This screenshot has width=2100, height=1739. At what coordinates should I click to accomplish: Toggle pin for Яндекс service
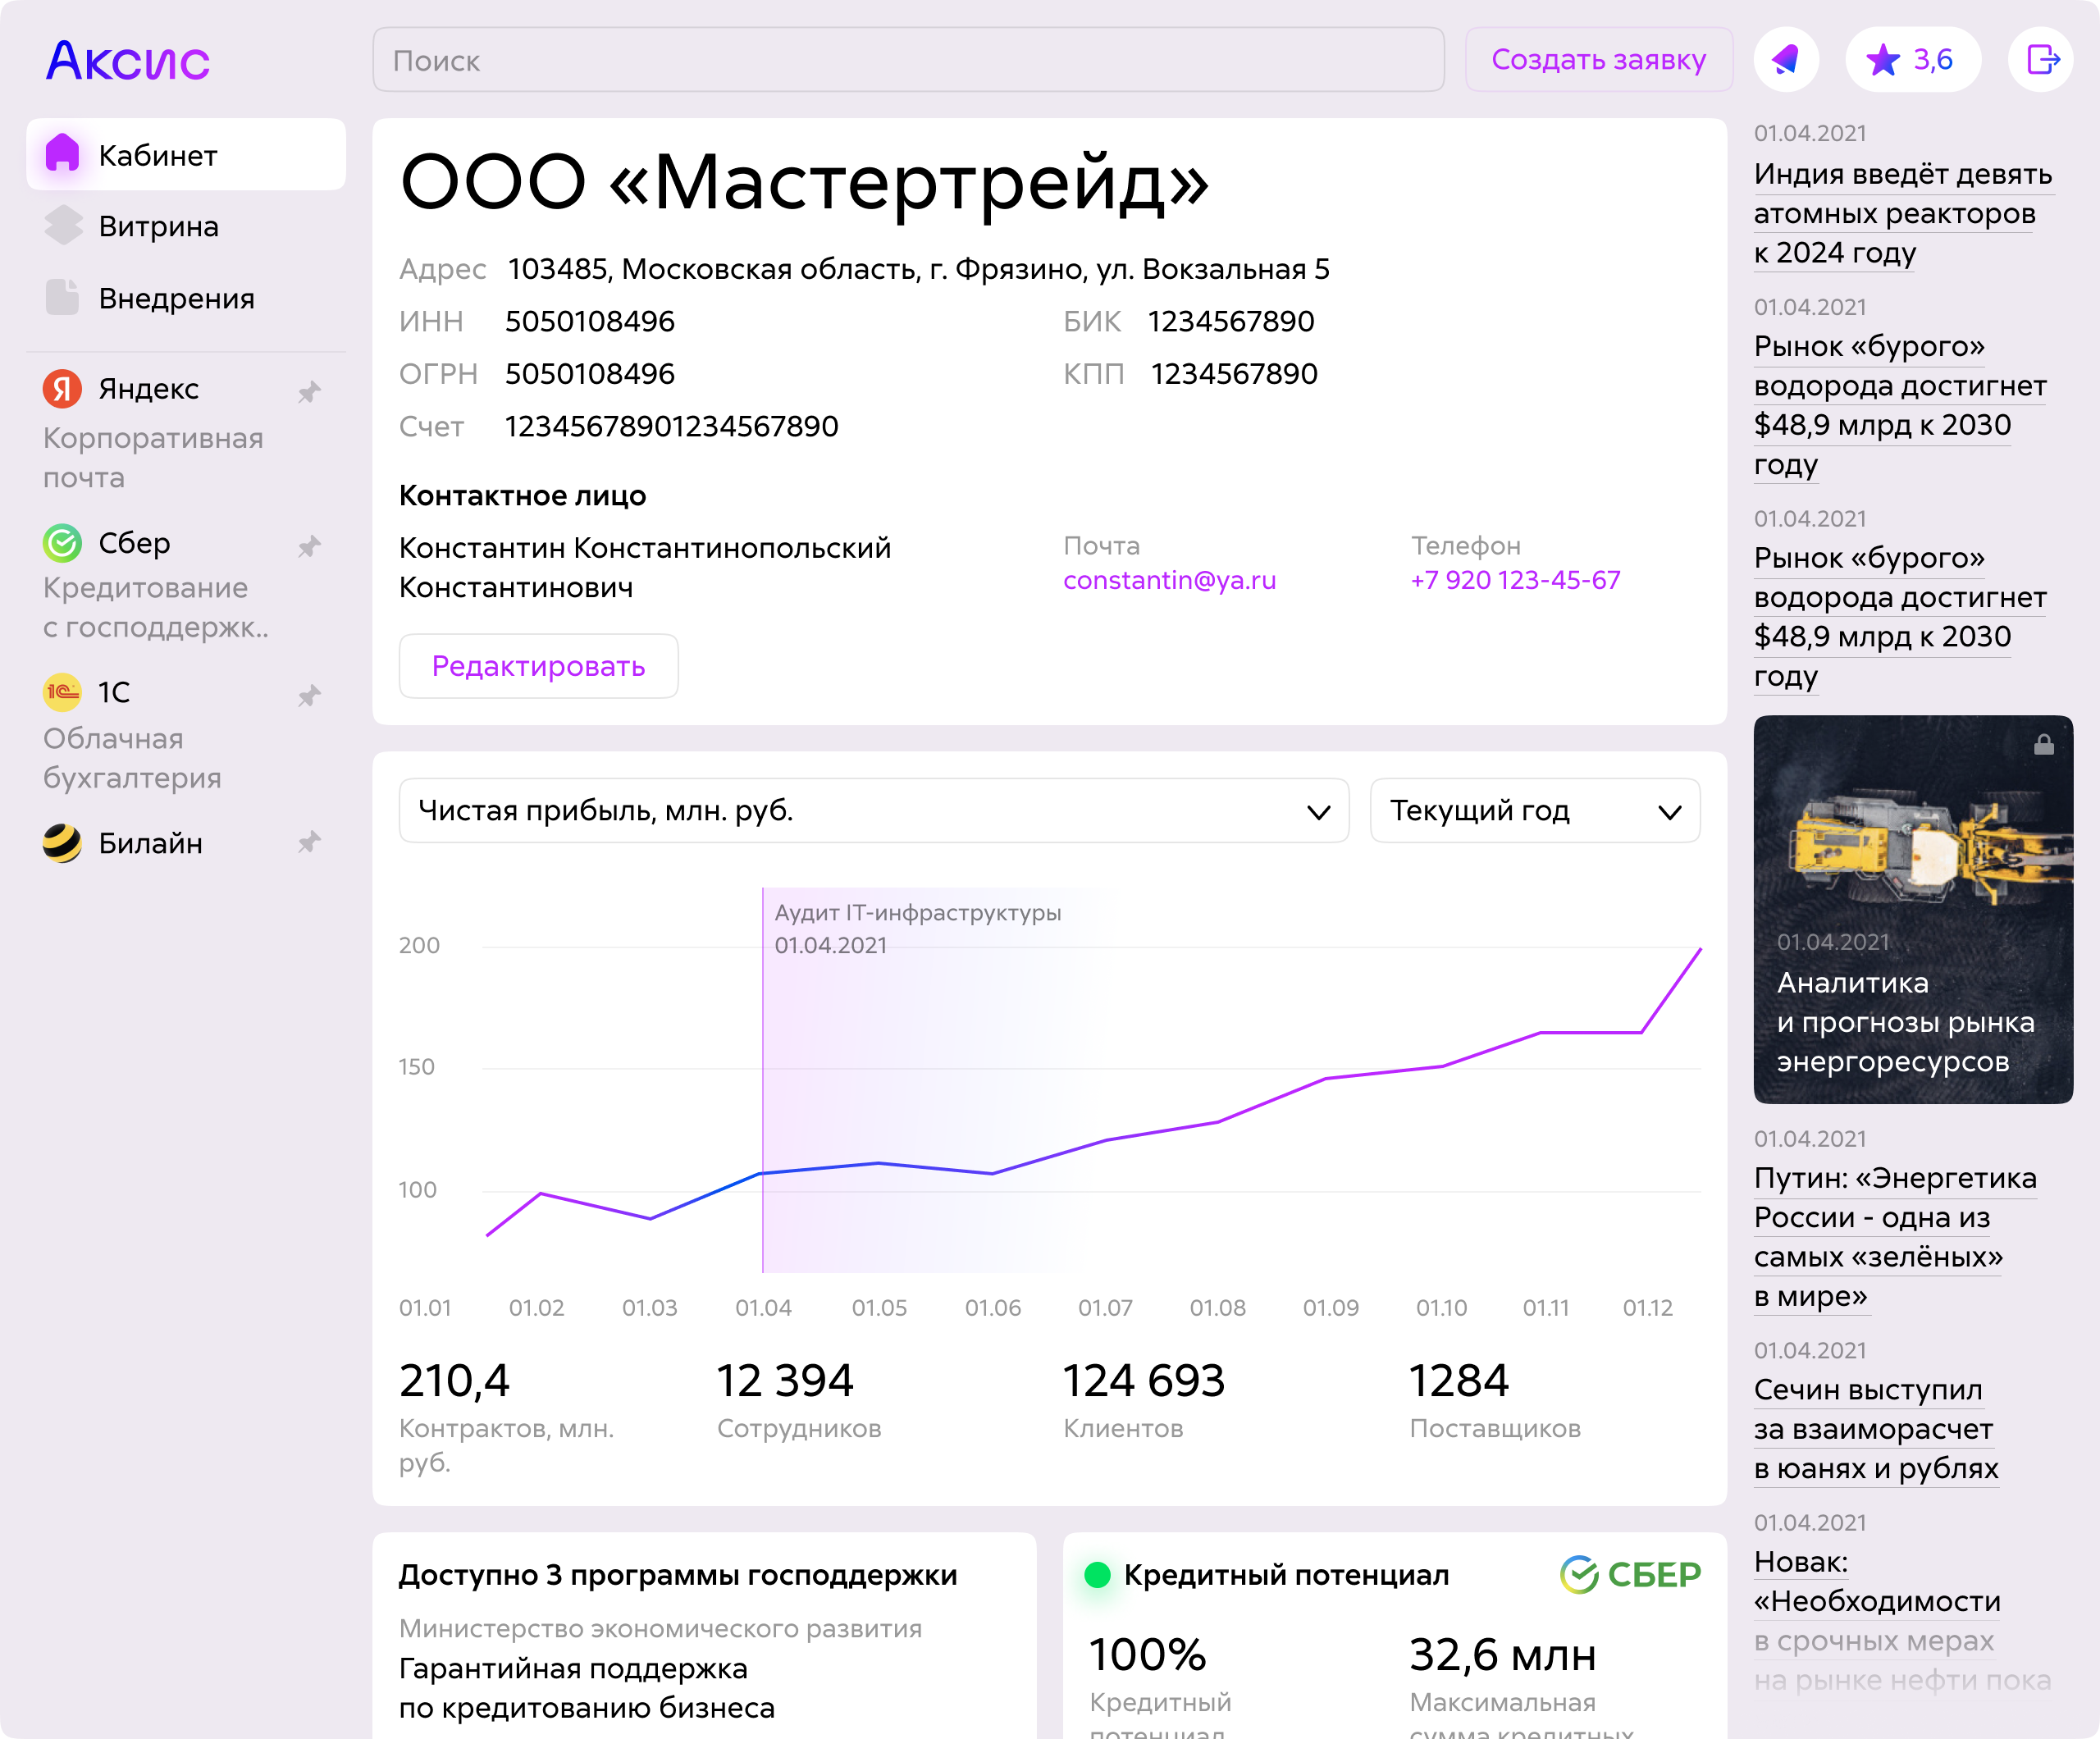coord(310,391)
